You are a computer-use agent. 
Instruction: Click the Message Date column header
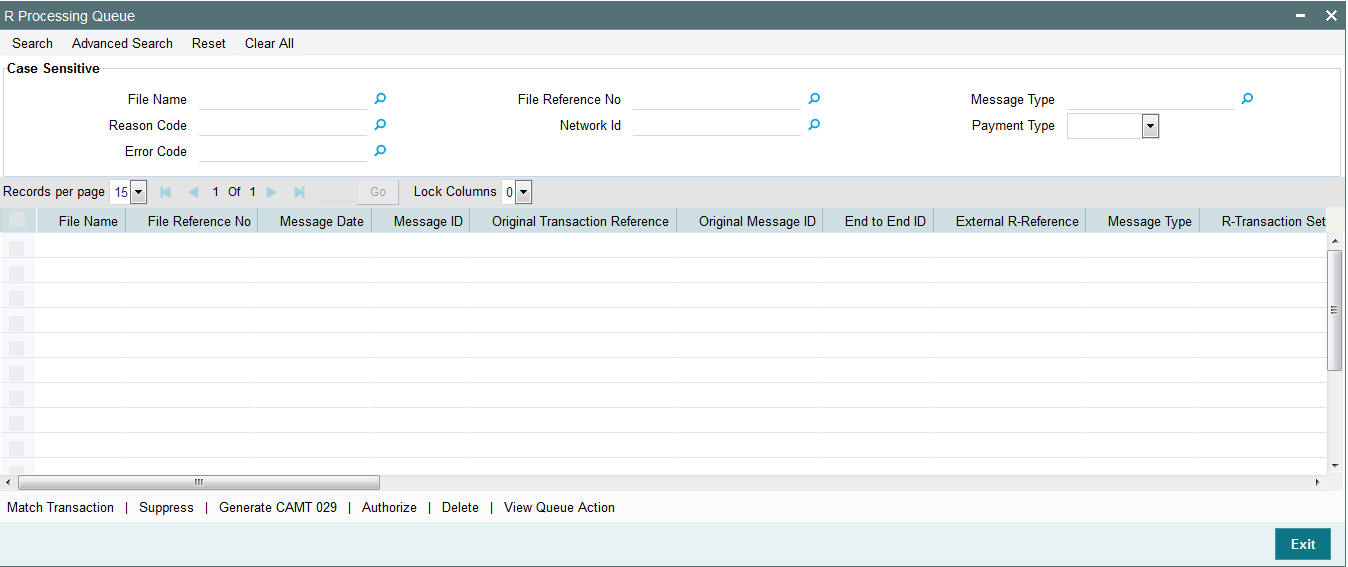[x=315, y=221]
